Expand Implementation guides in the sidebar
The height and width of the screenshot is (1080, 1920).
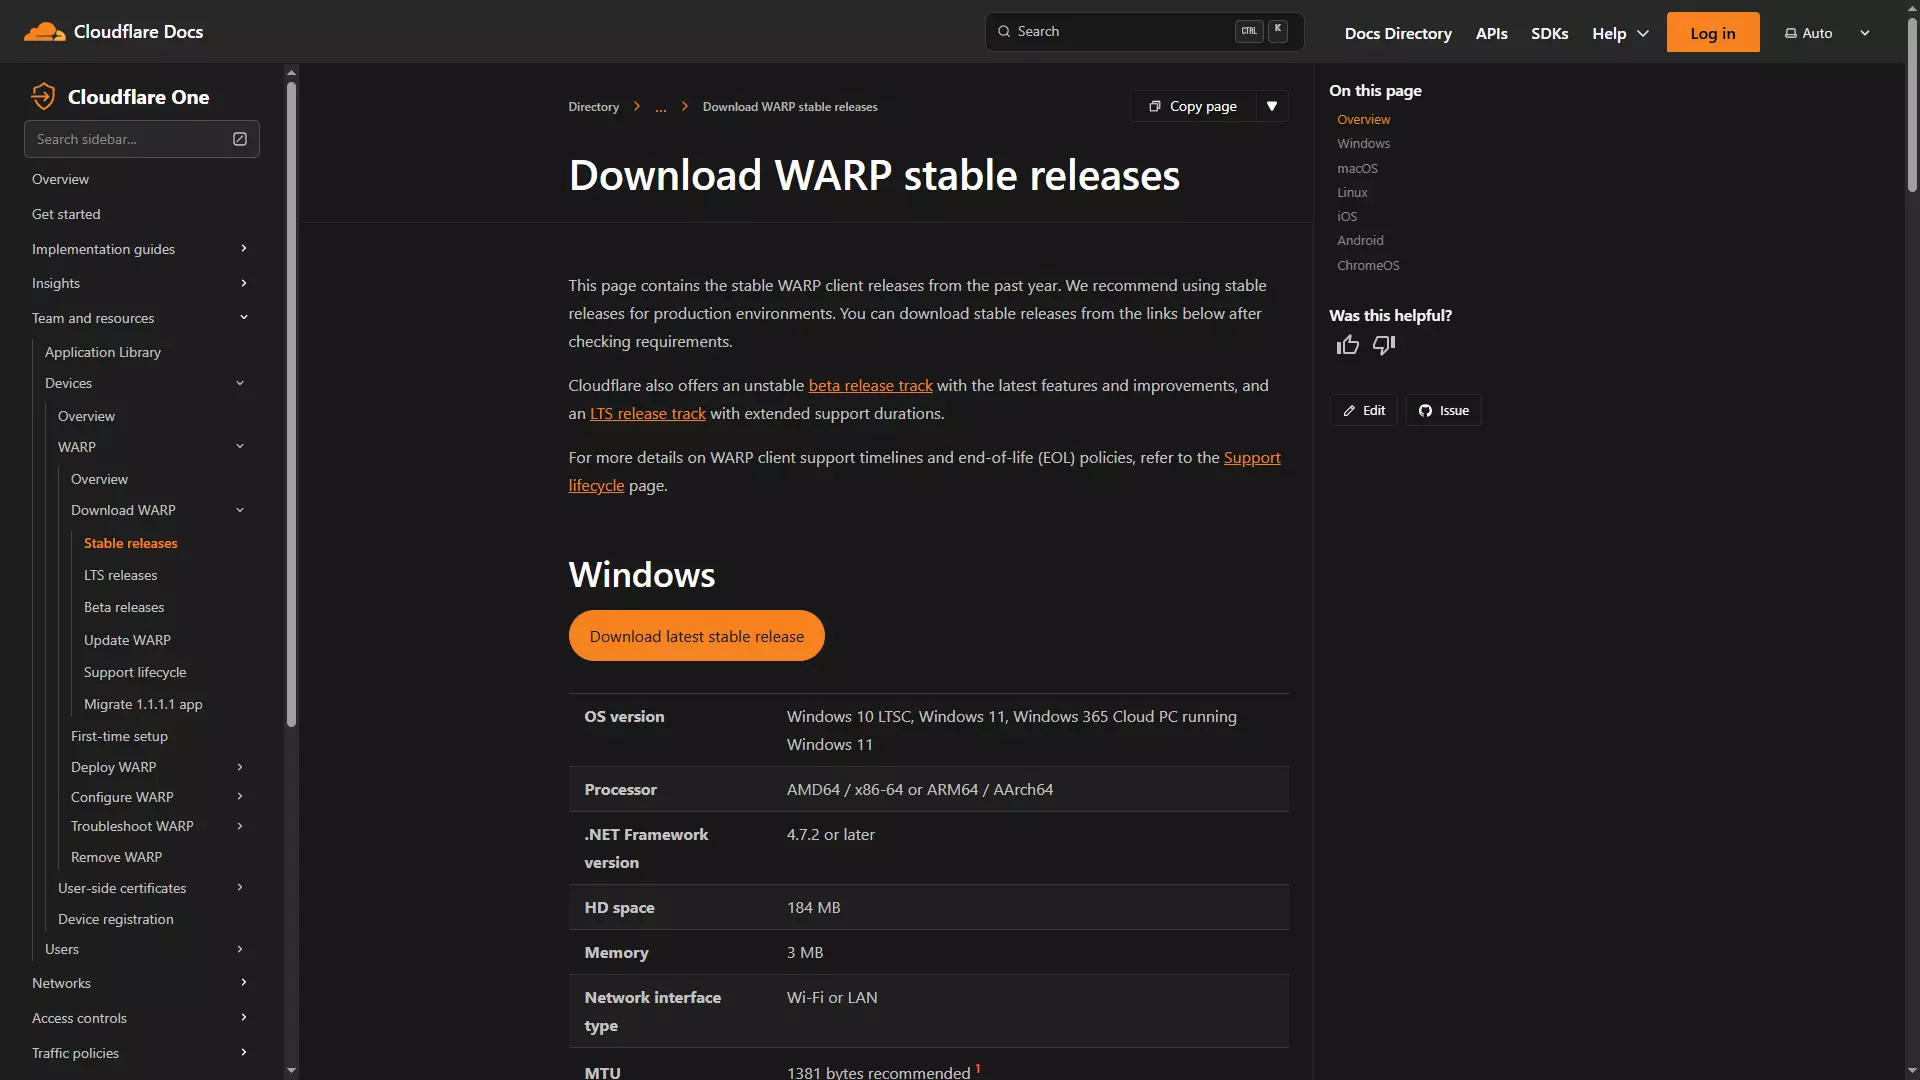tap(243, 249)
